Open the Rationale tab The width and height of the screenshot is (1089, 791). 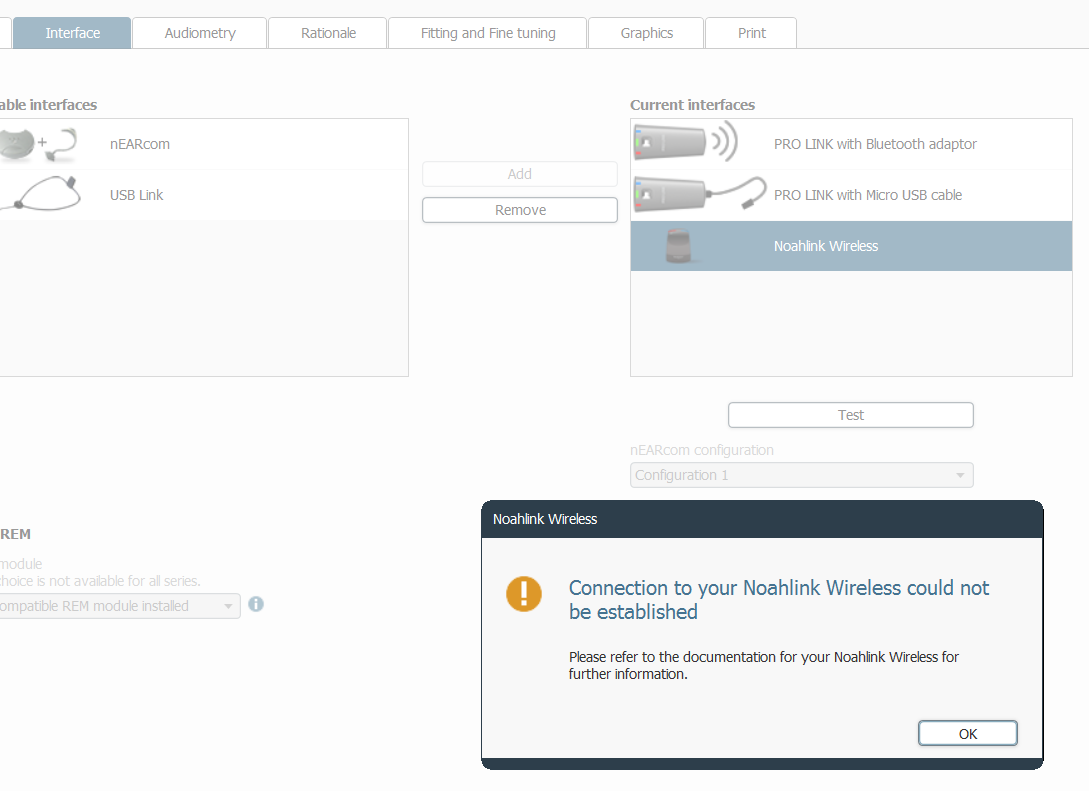point(328,33)
